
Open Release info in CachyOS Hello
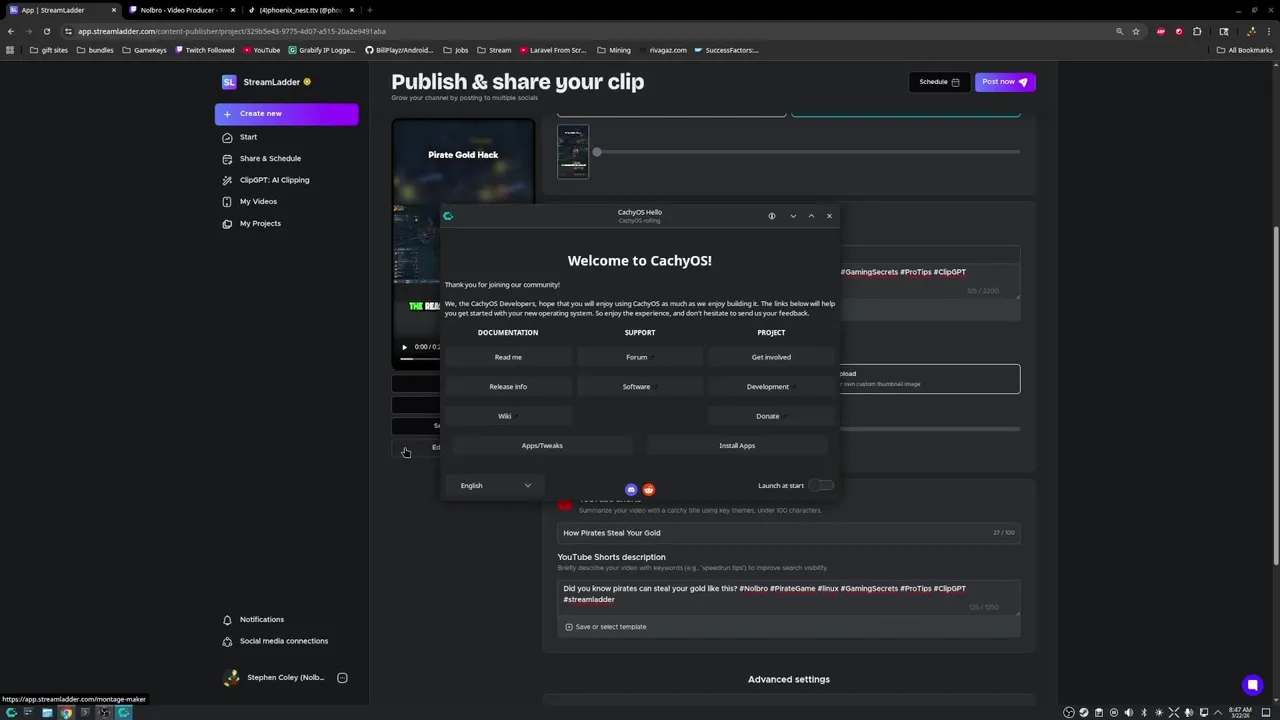tap(508, 387)
